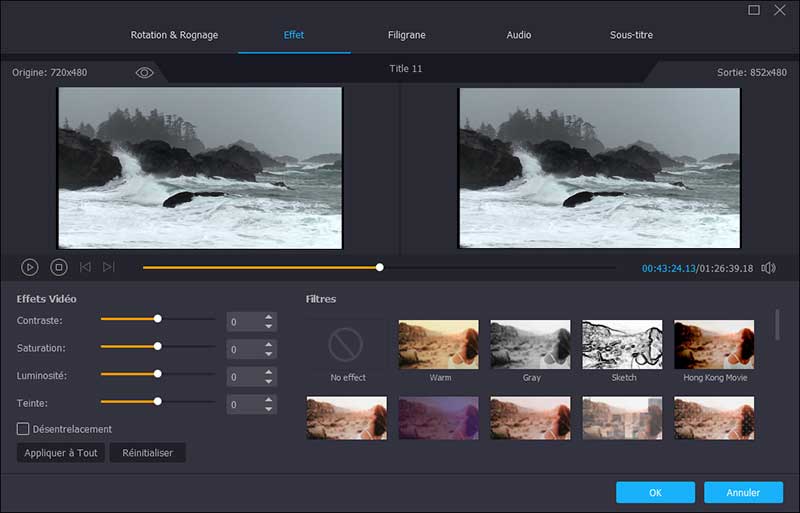The image size is (800, 513).
Task: Apply the Sketch filter thumbnail
Action: pyautogui.click(x=622, y=345)
